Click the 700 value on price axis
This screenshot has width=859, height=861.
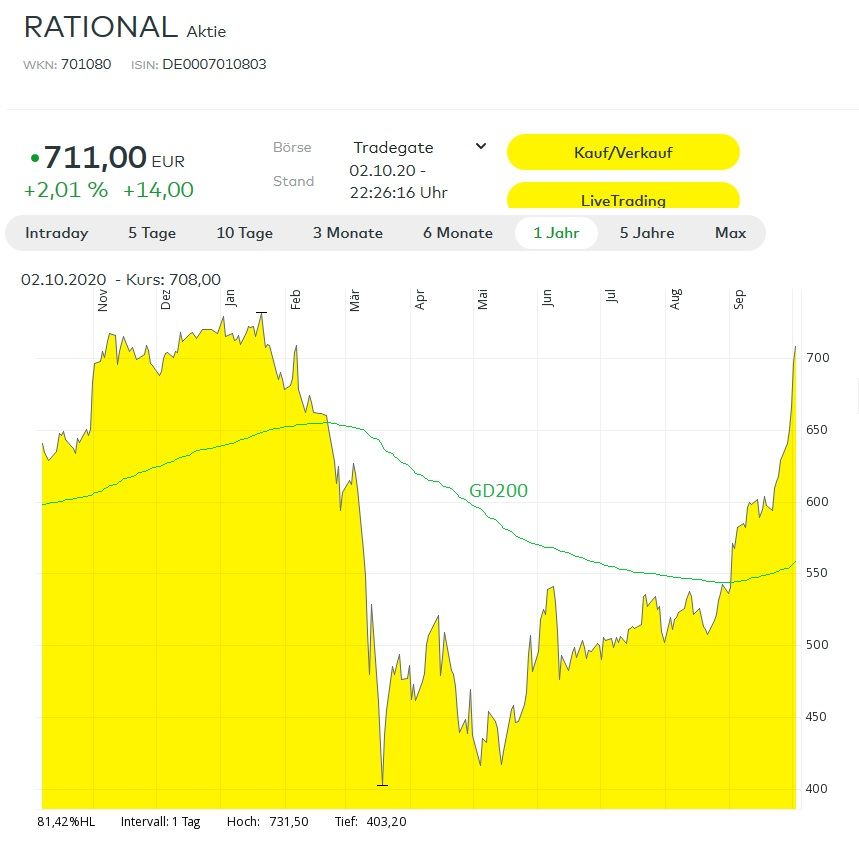coord(816,358)
